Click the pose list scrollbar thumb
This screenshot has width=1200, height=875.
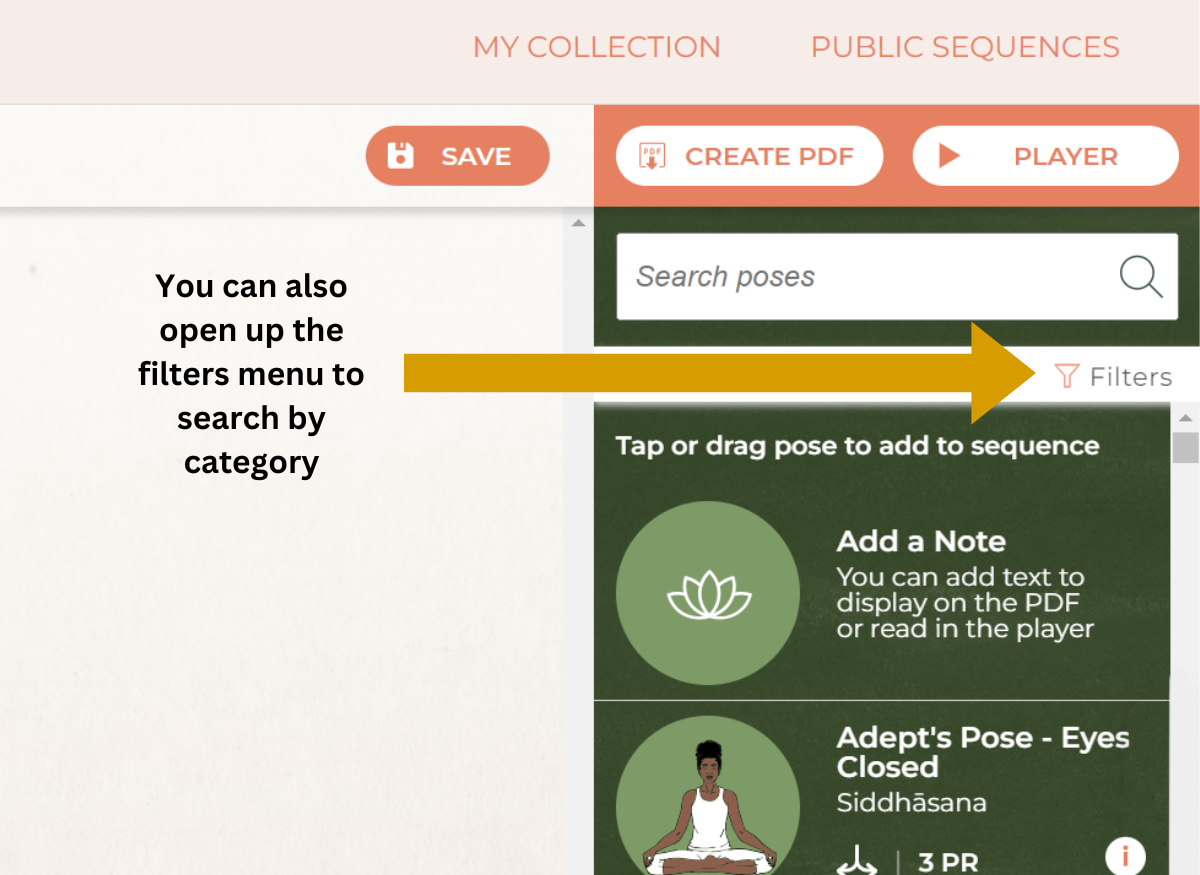click(x=1185, y=447)
